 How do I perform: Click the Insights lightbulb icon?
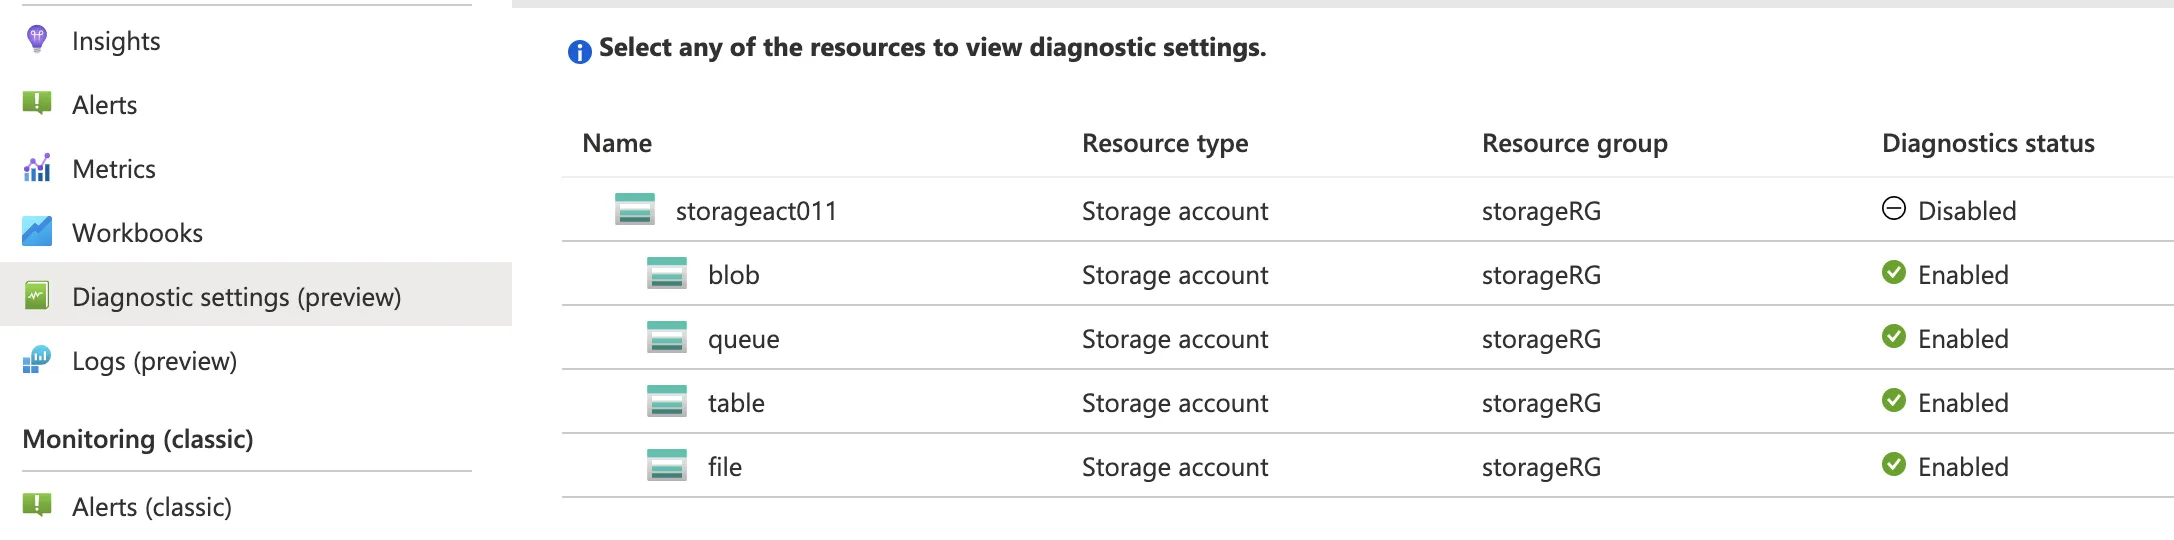pos(37,40)
